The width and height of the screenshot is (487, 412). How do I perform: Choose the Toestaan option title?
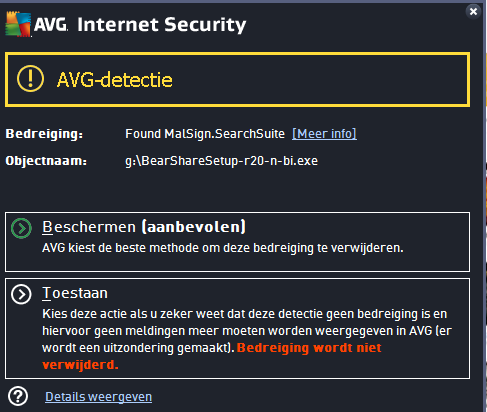click(75, 293)
